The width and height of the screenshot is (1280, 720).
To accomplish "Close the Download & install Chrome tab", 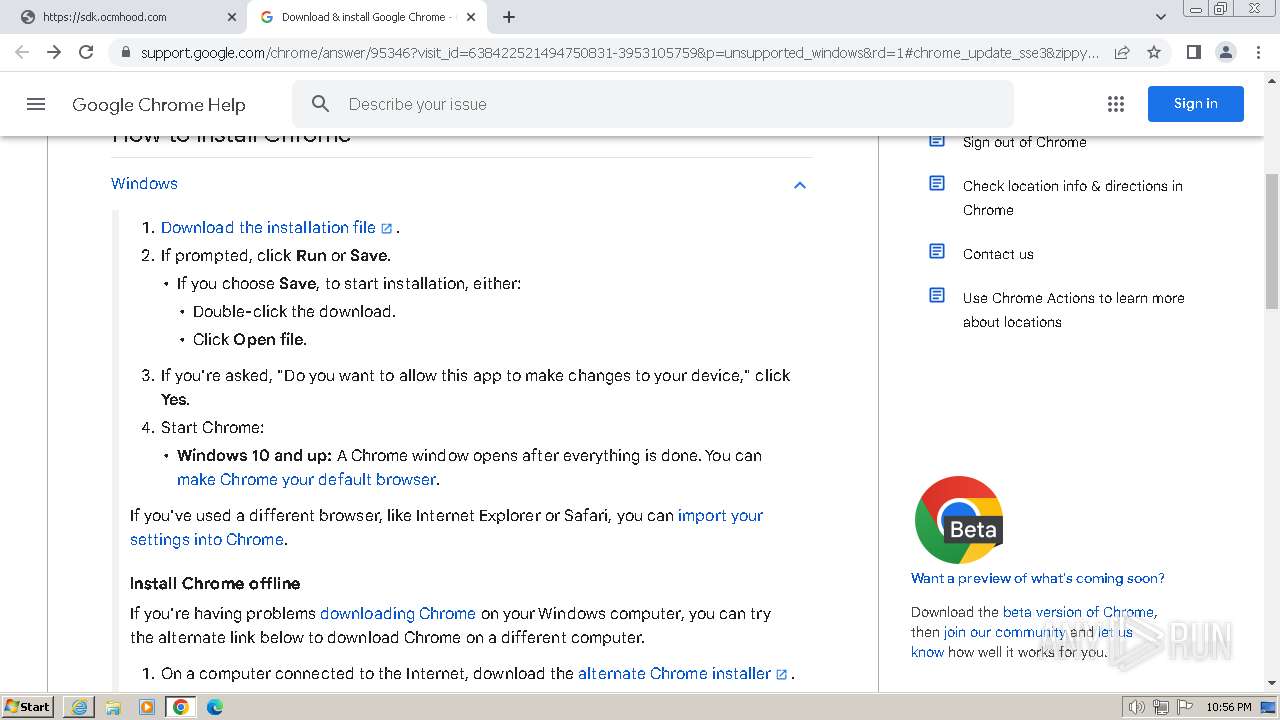I will [x=471, y=17].
